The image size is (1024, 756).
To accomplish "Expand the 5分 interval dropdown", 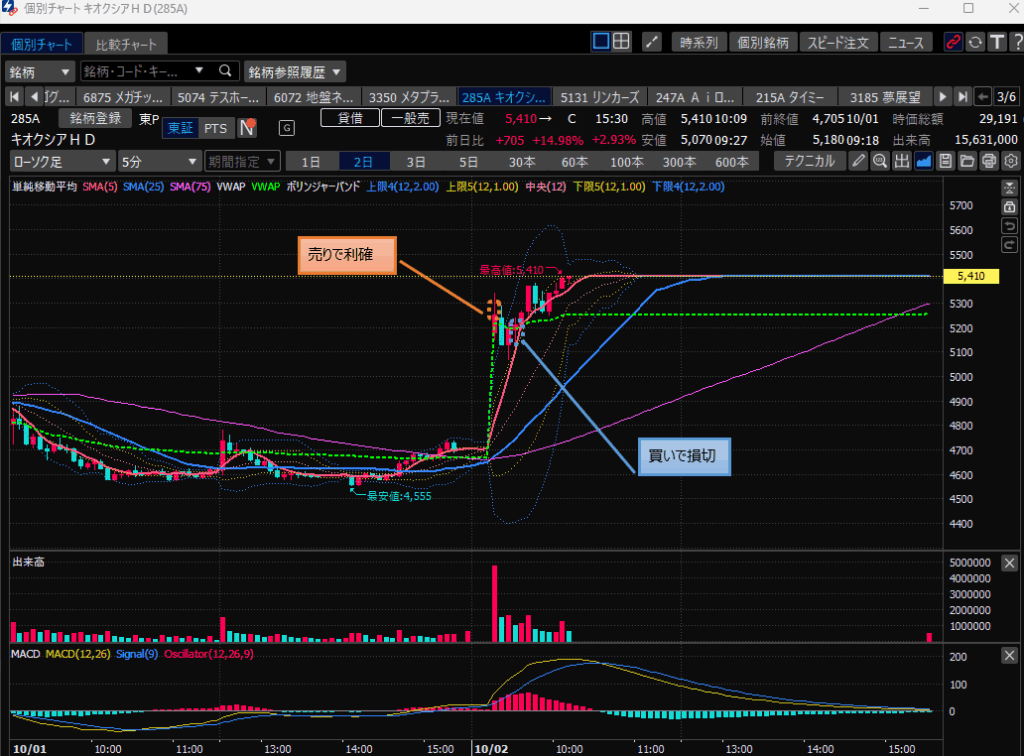I will (159, 161).
